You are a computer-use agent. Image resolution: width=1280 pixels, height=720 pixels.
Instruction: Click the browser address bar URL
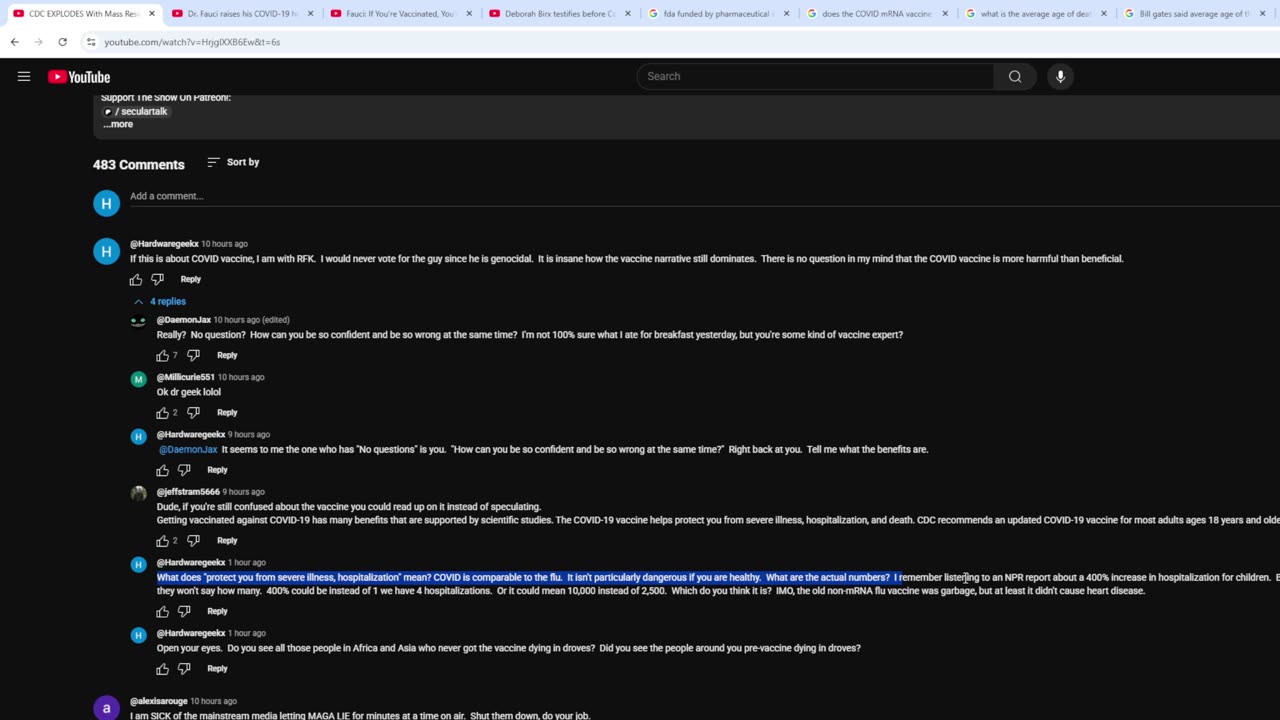click(192, 42)
